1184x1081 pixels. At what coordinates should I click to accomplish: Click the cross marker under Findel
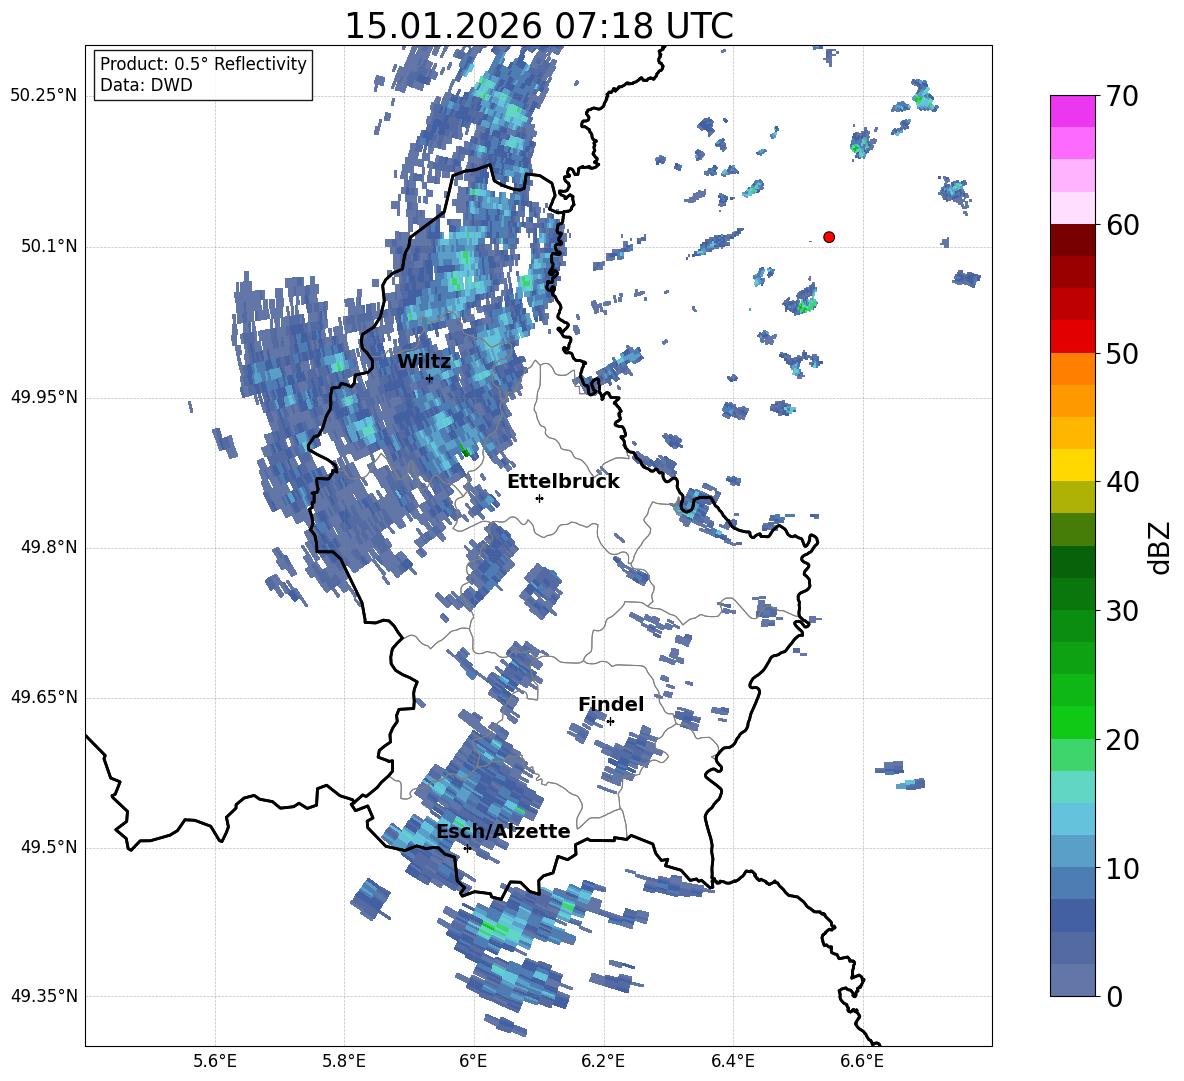tap(610, 722)
